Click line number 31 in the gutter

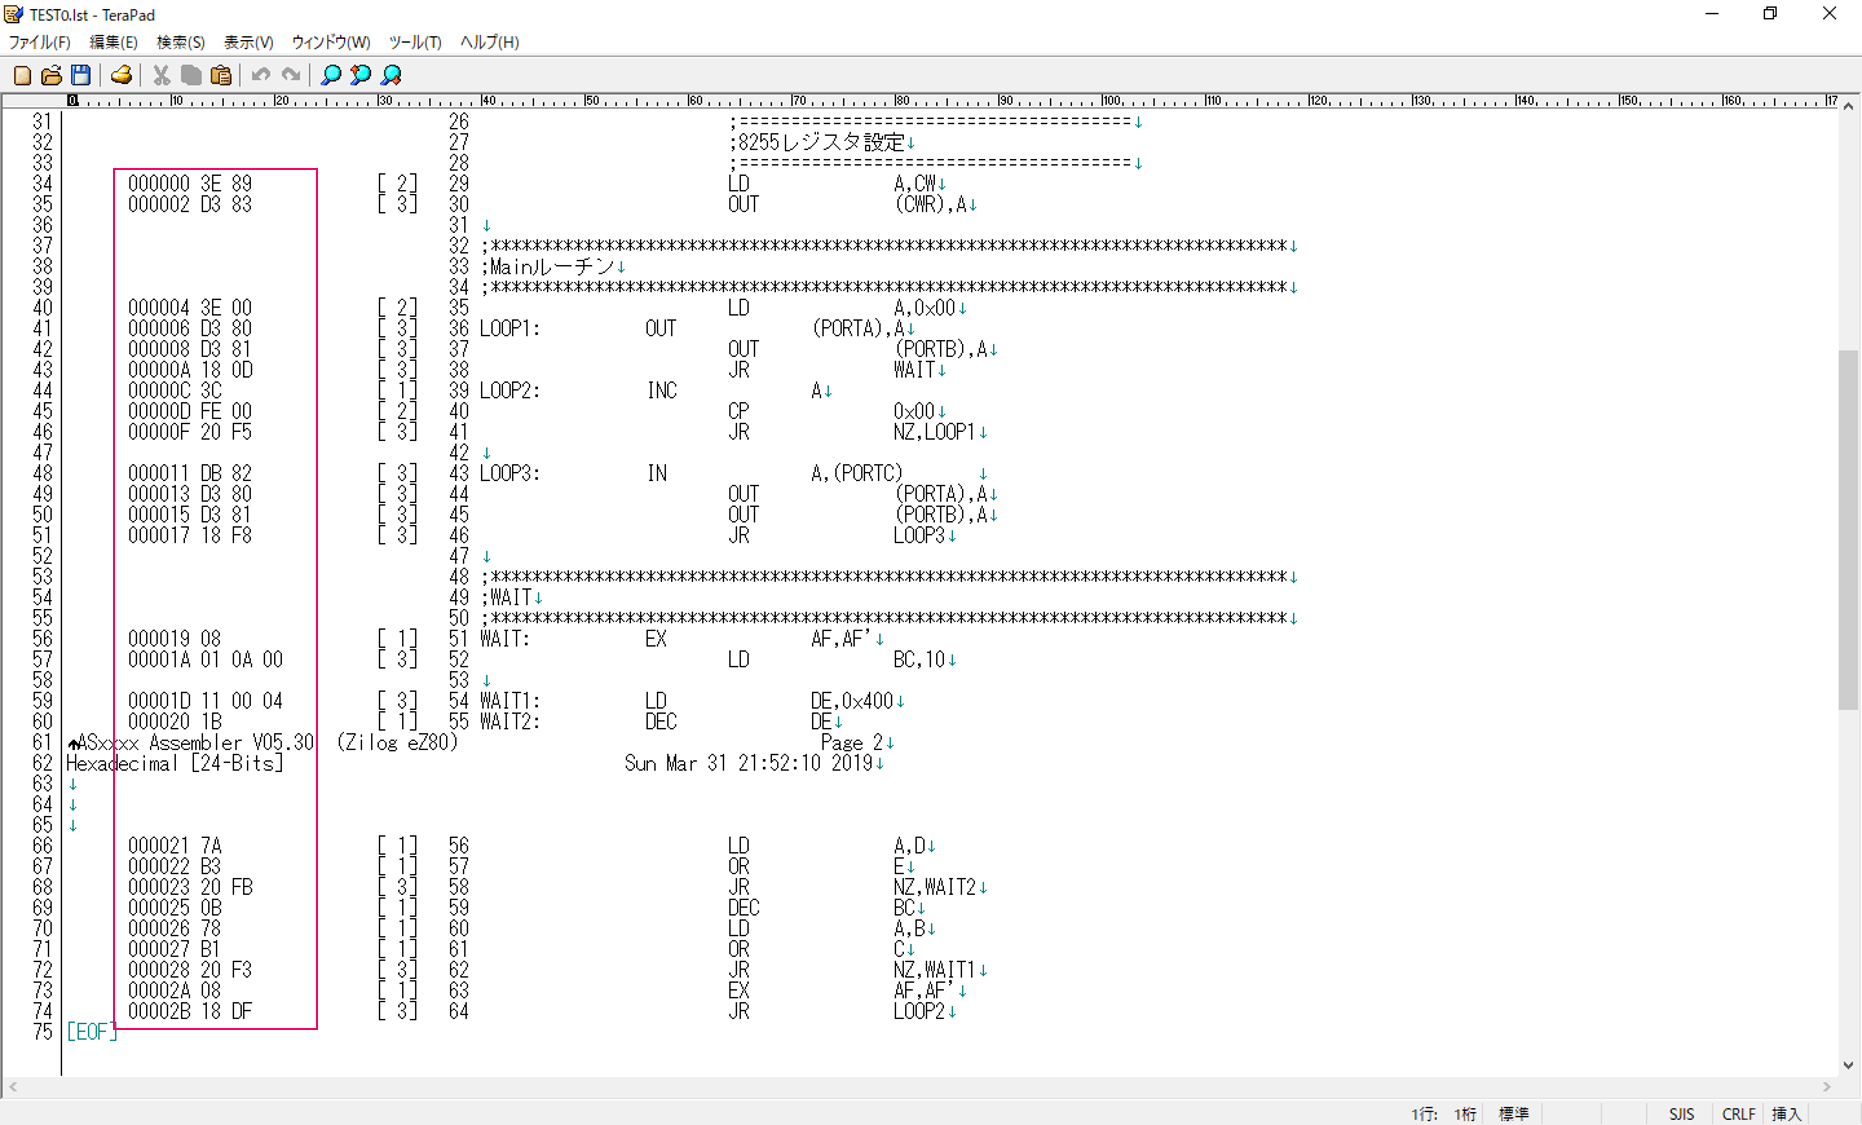point(41,121)
